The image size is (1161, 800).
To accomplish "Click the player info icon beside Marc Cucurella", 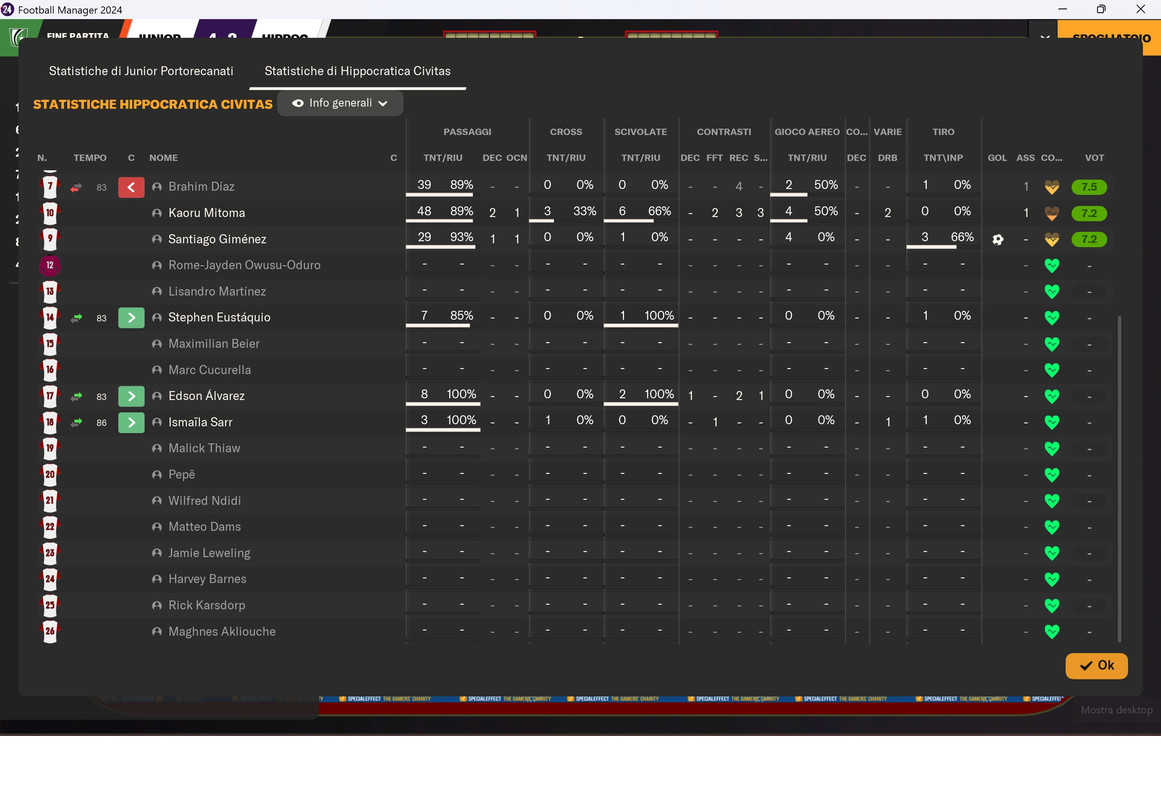I will coord(156,370).
